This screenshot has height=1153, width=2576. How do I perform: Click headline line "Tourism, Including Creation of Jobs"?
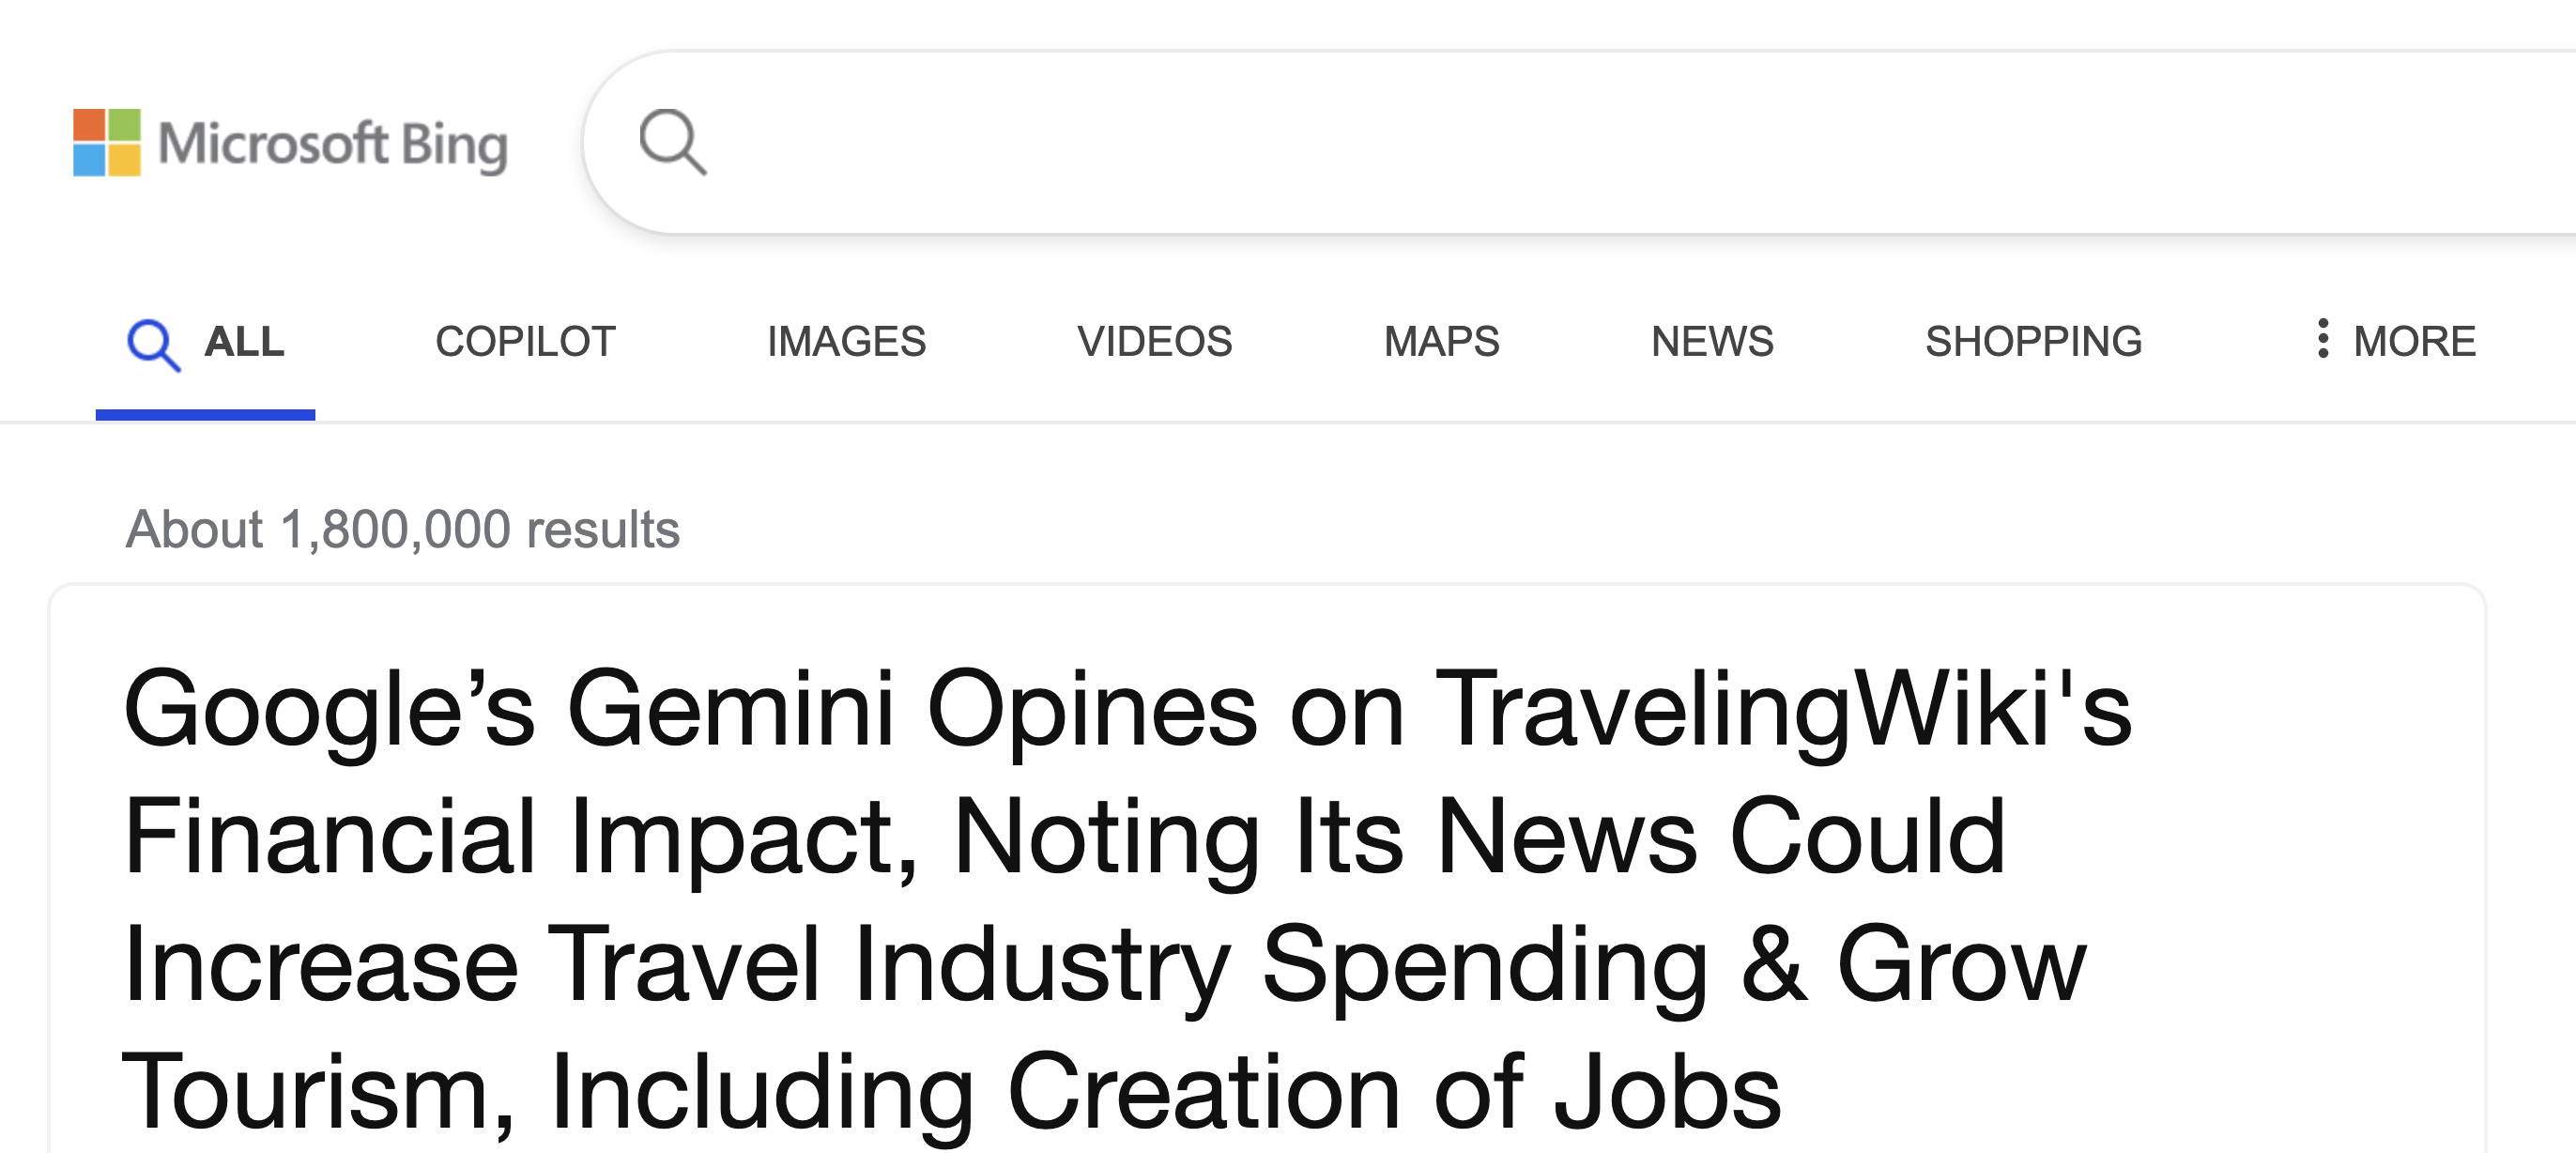click(x=951, y=1093)
